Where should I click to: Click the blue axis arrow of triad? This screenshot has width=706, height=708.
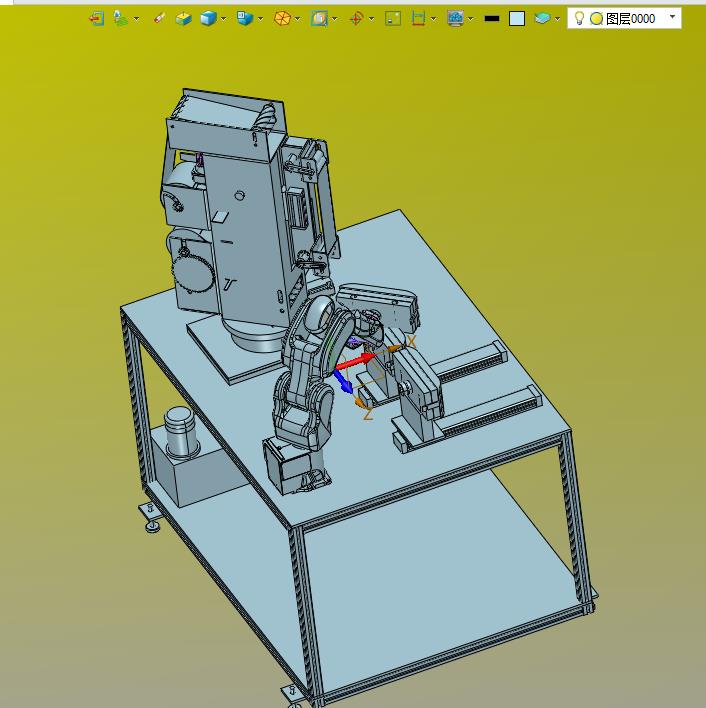click(x=344, y=381)
